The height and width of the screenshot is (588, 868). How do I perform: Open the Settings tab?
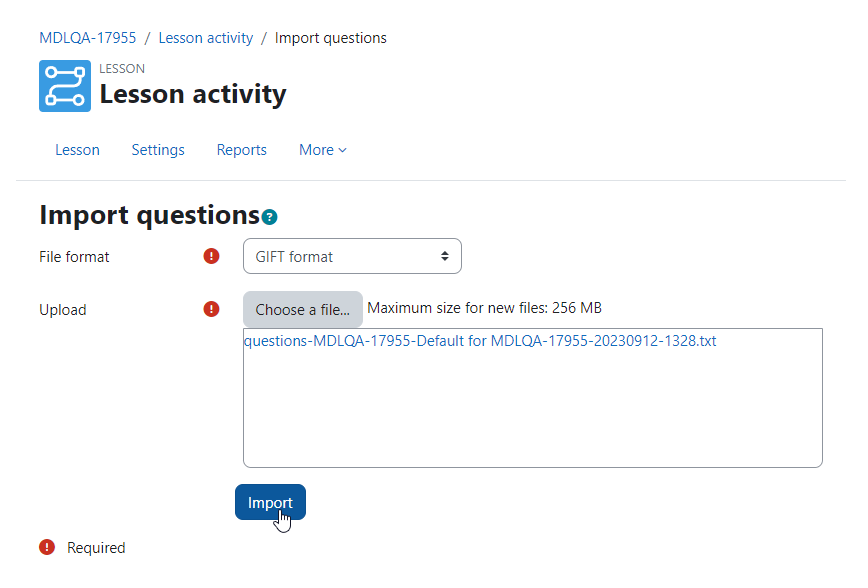pyautogui.click(x=158, y=150)
